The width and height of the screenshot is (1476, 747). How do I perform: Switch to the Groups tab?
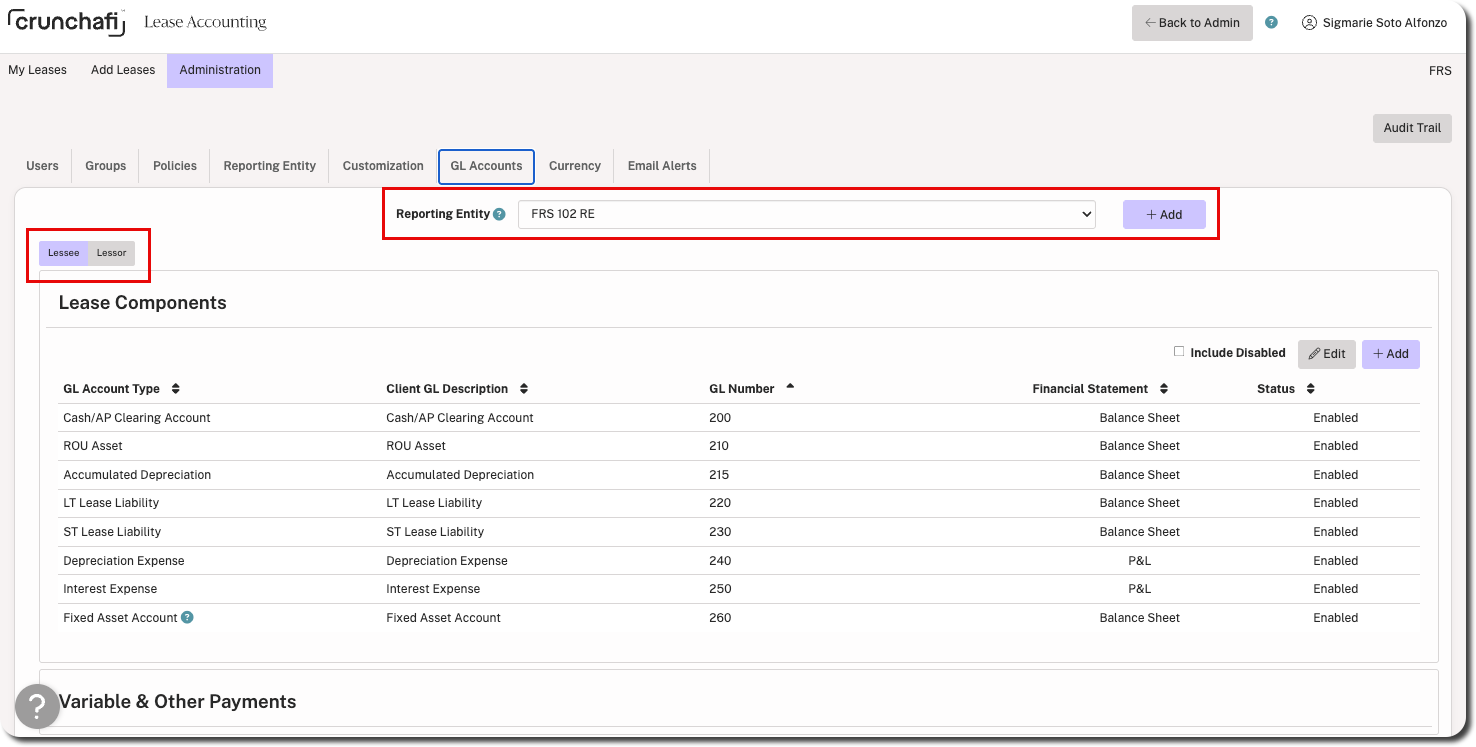pyautogui.click(x=106, y=166)
